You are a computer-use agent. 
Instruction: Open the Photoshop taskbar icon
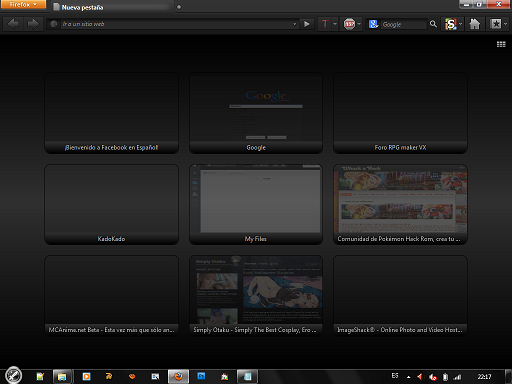tap(201, 376)
